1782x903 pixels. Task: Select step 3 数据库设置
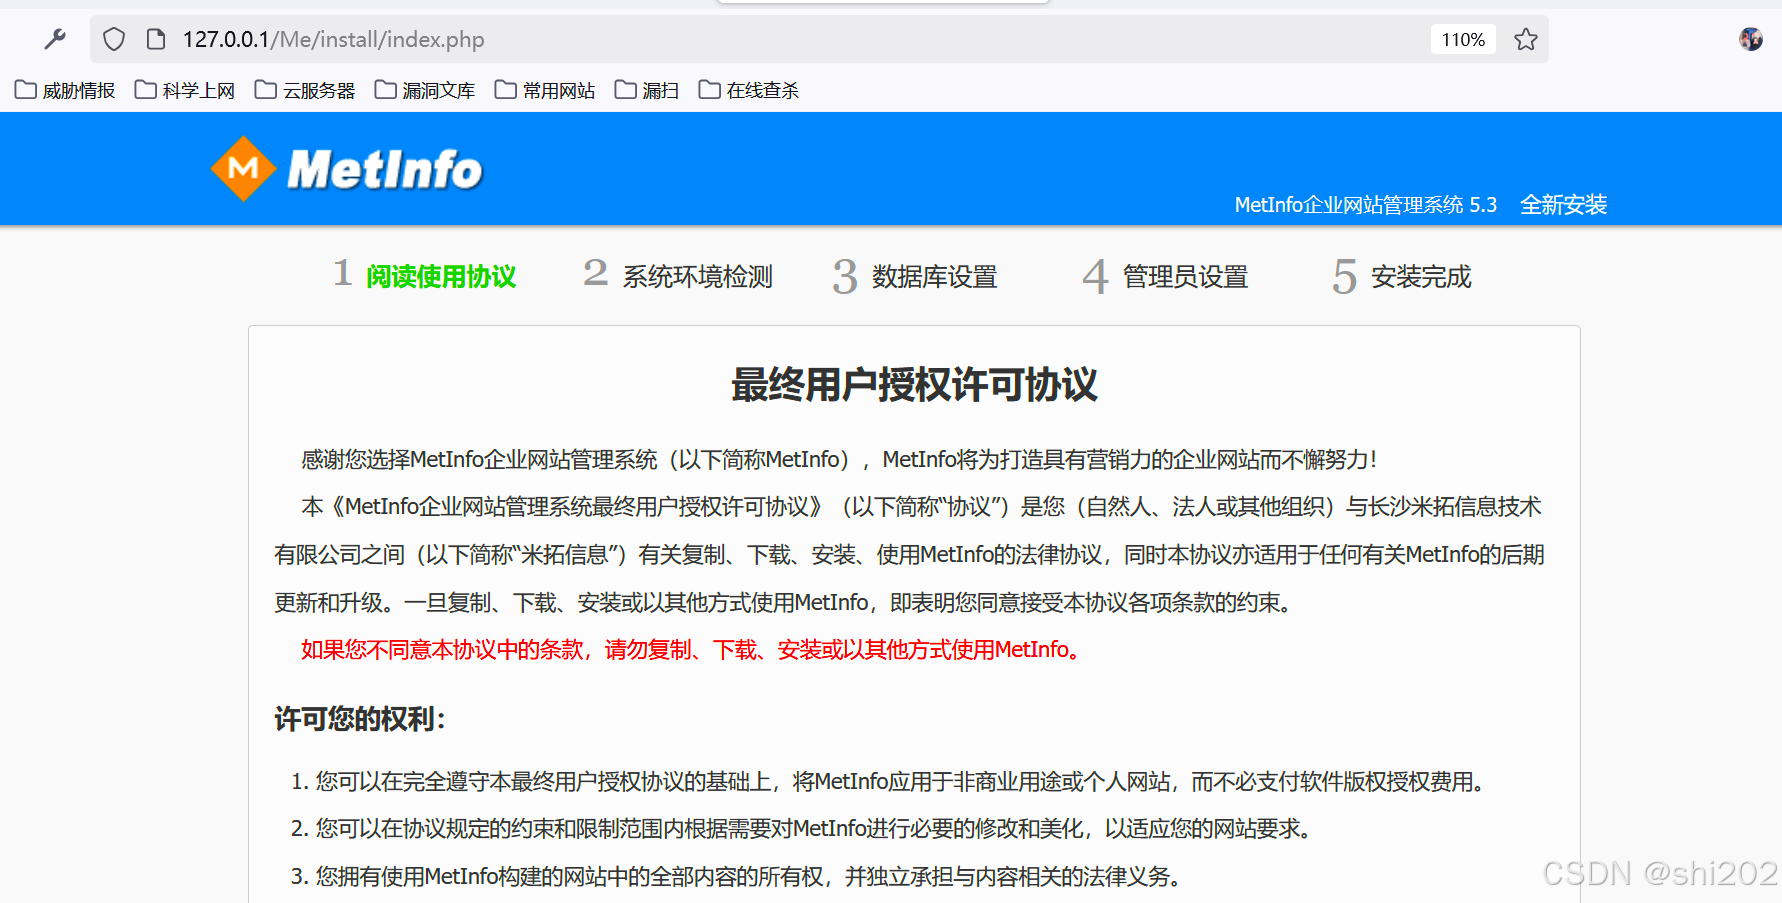pos(915,276)
